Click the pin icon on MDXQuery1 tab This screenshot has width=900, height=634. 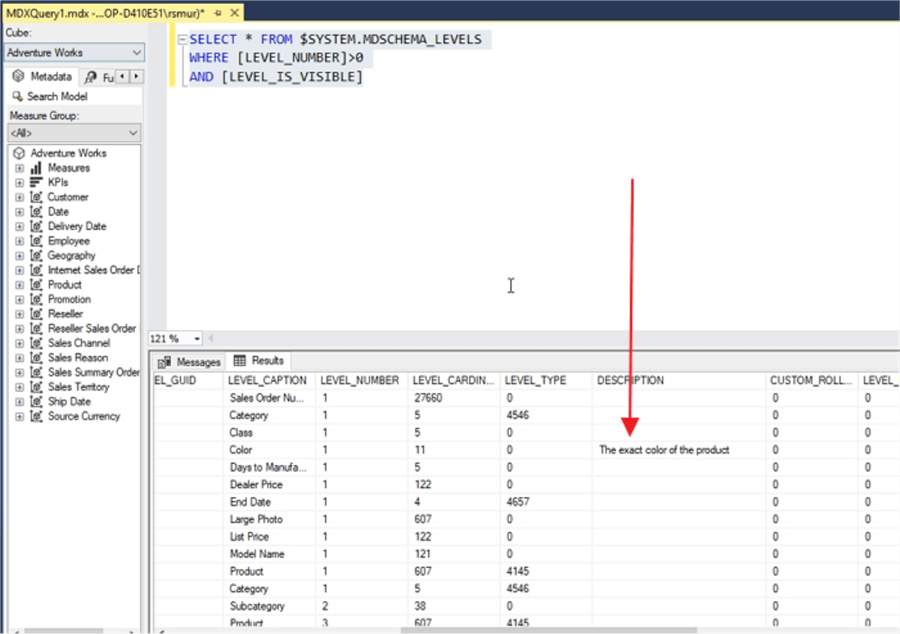click(x=218, y=13)
